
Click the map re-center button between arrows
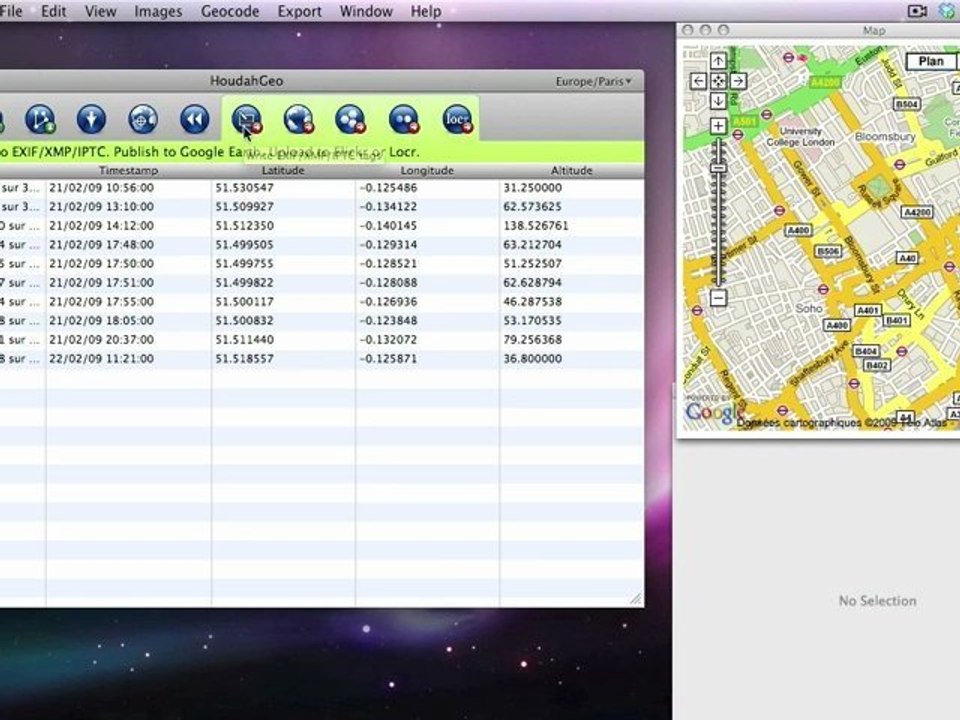(x=718, y=81)
